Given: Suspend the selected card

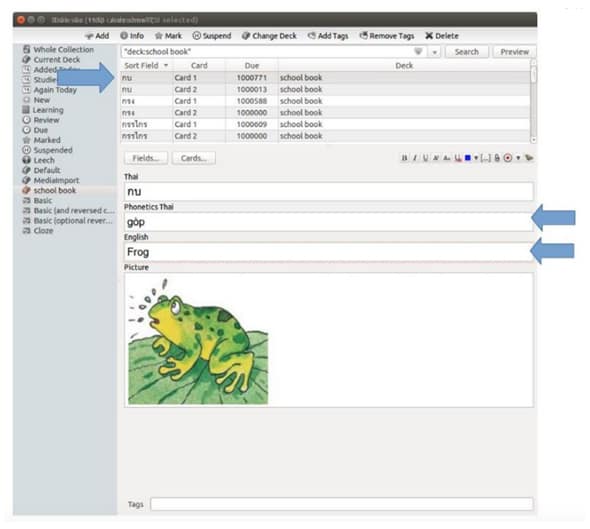Looking at the screenshot, I should (212, 36).
